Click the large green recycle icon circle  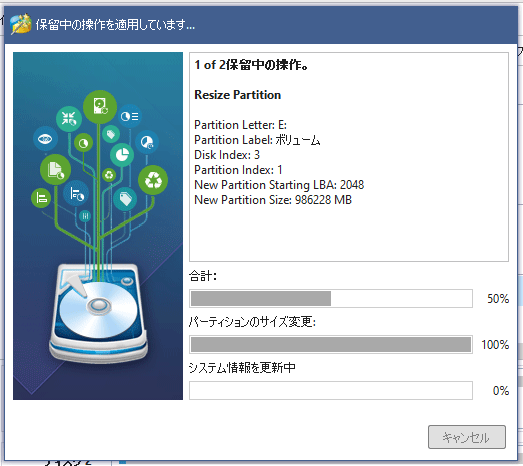(x=153, y=180)
